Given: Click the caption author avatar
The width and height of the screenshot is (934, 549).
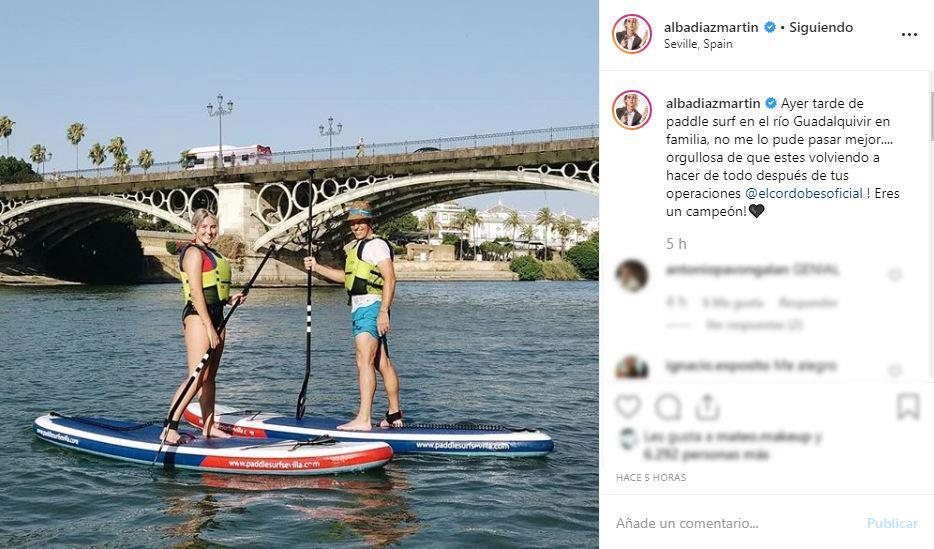Looking at the screenshot, I should pyautogui.click(x=632, y=110).
